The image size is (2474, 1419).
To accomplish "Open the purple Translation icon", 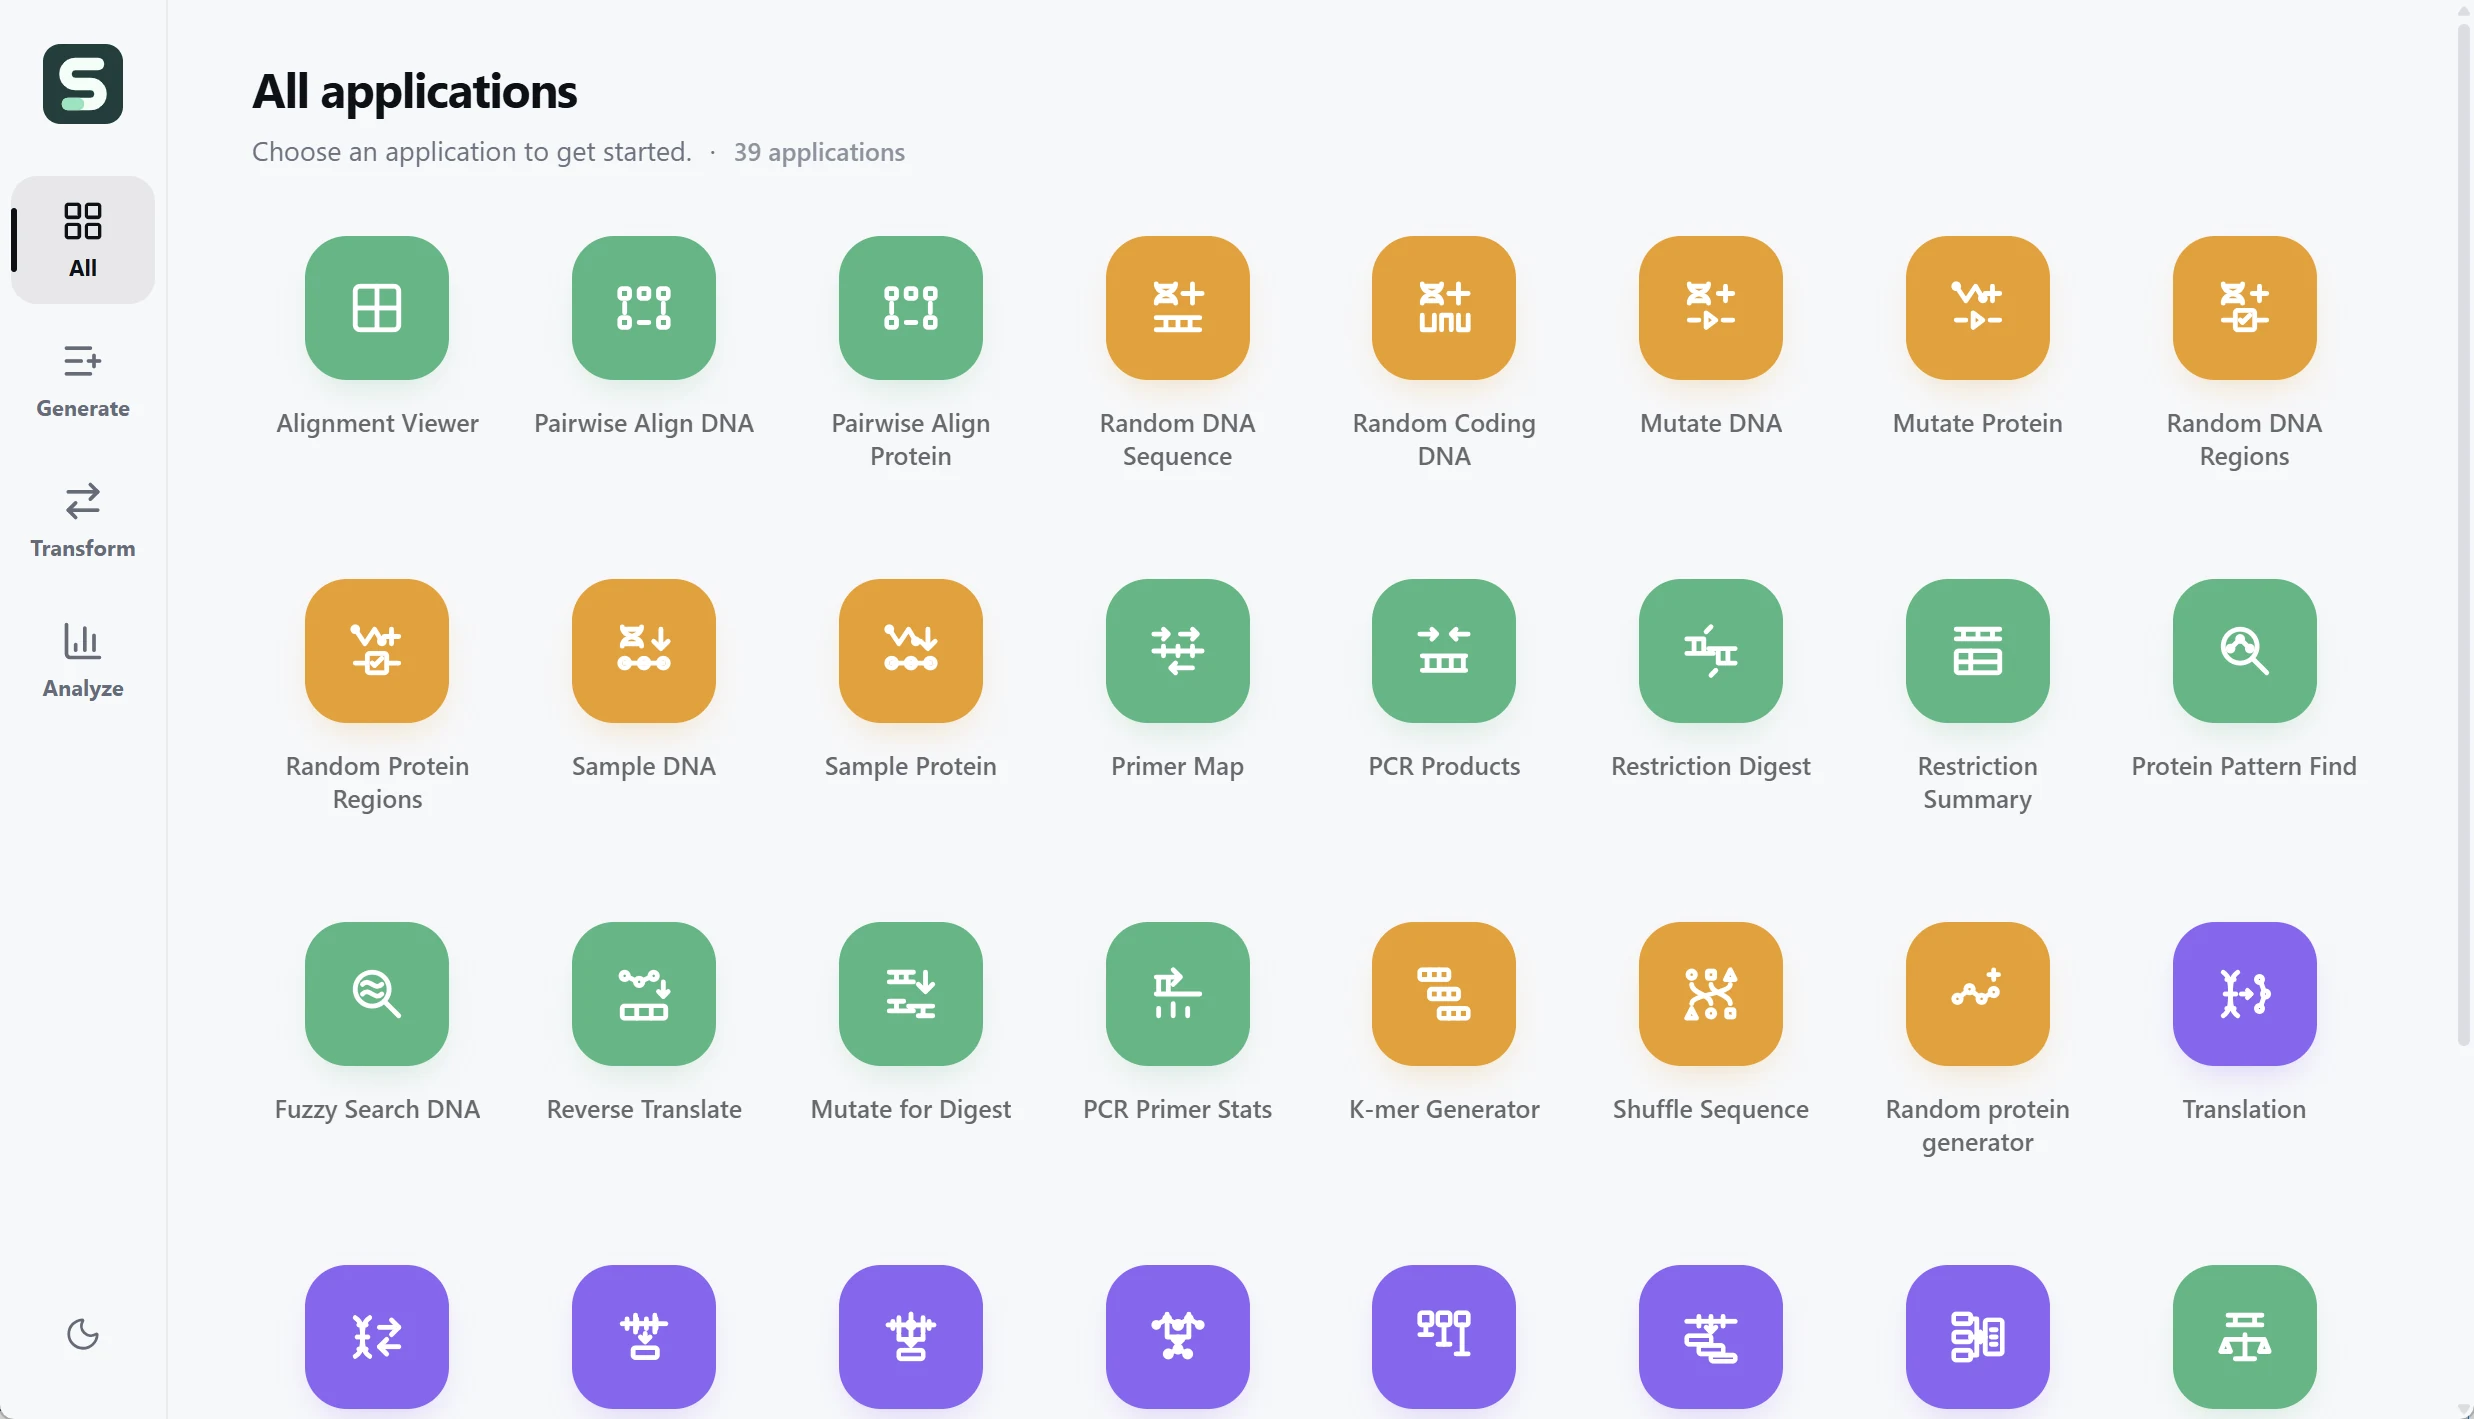I will 2245,994.
